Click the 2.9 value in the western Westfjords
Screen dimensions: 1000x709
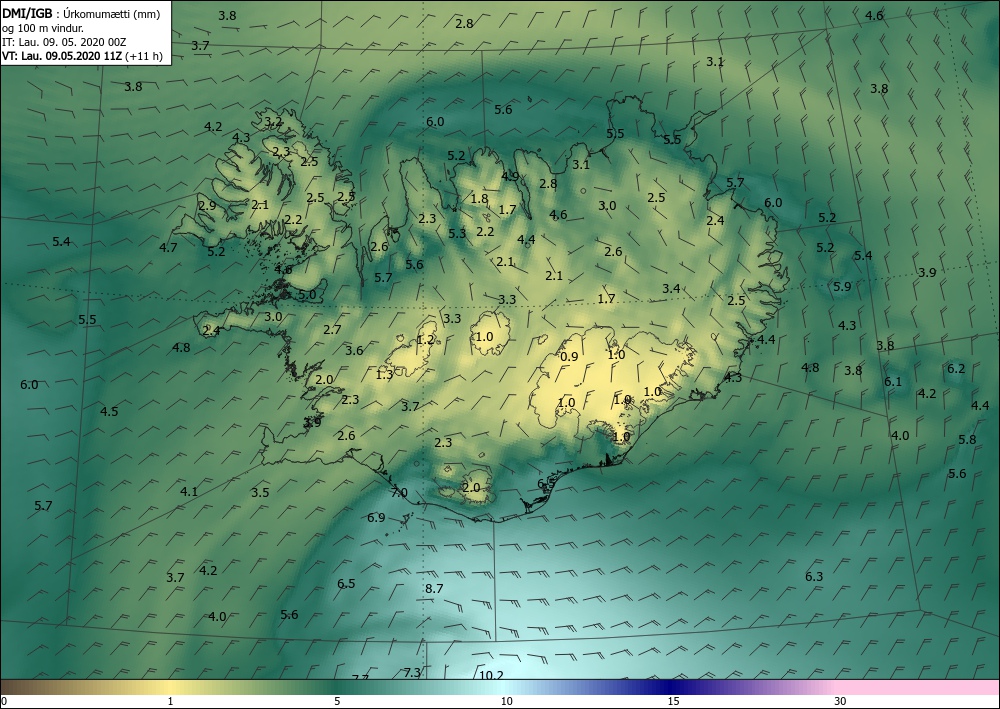(x=207, y=205)
